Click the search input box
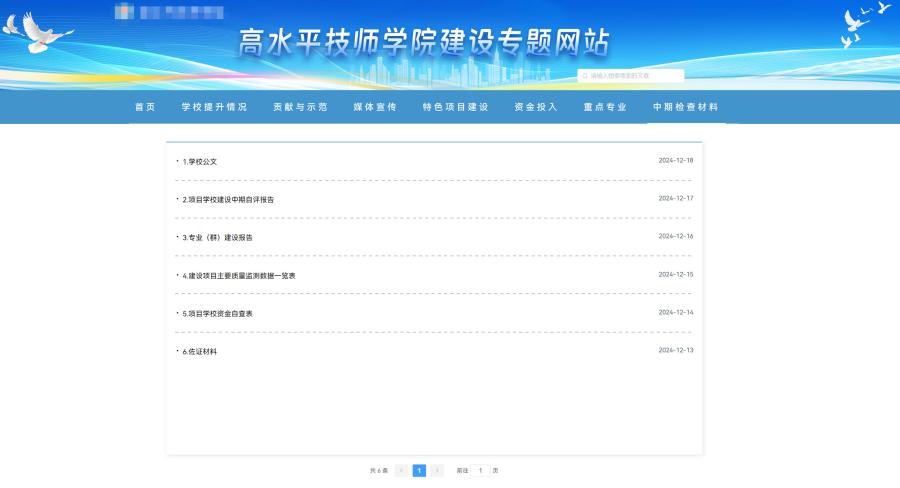This screenshot has width=900, height=488. [x=635, y=76]
